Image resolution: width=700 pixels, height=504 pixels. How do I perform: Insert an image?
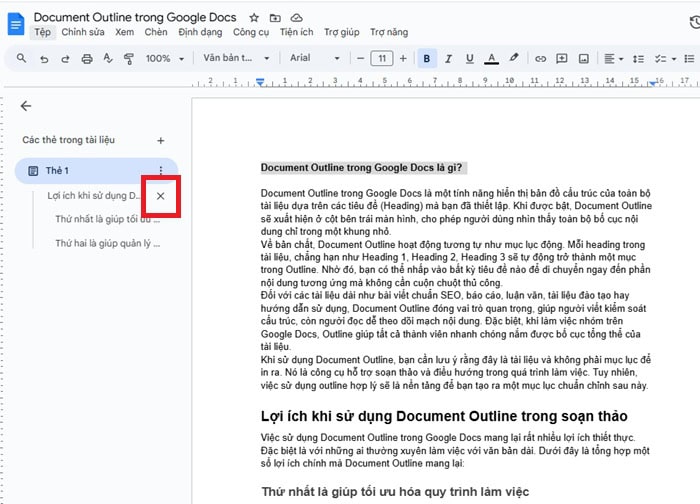583,58
